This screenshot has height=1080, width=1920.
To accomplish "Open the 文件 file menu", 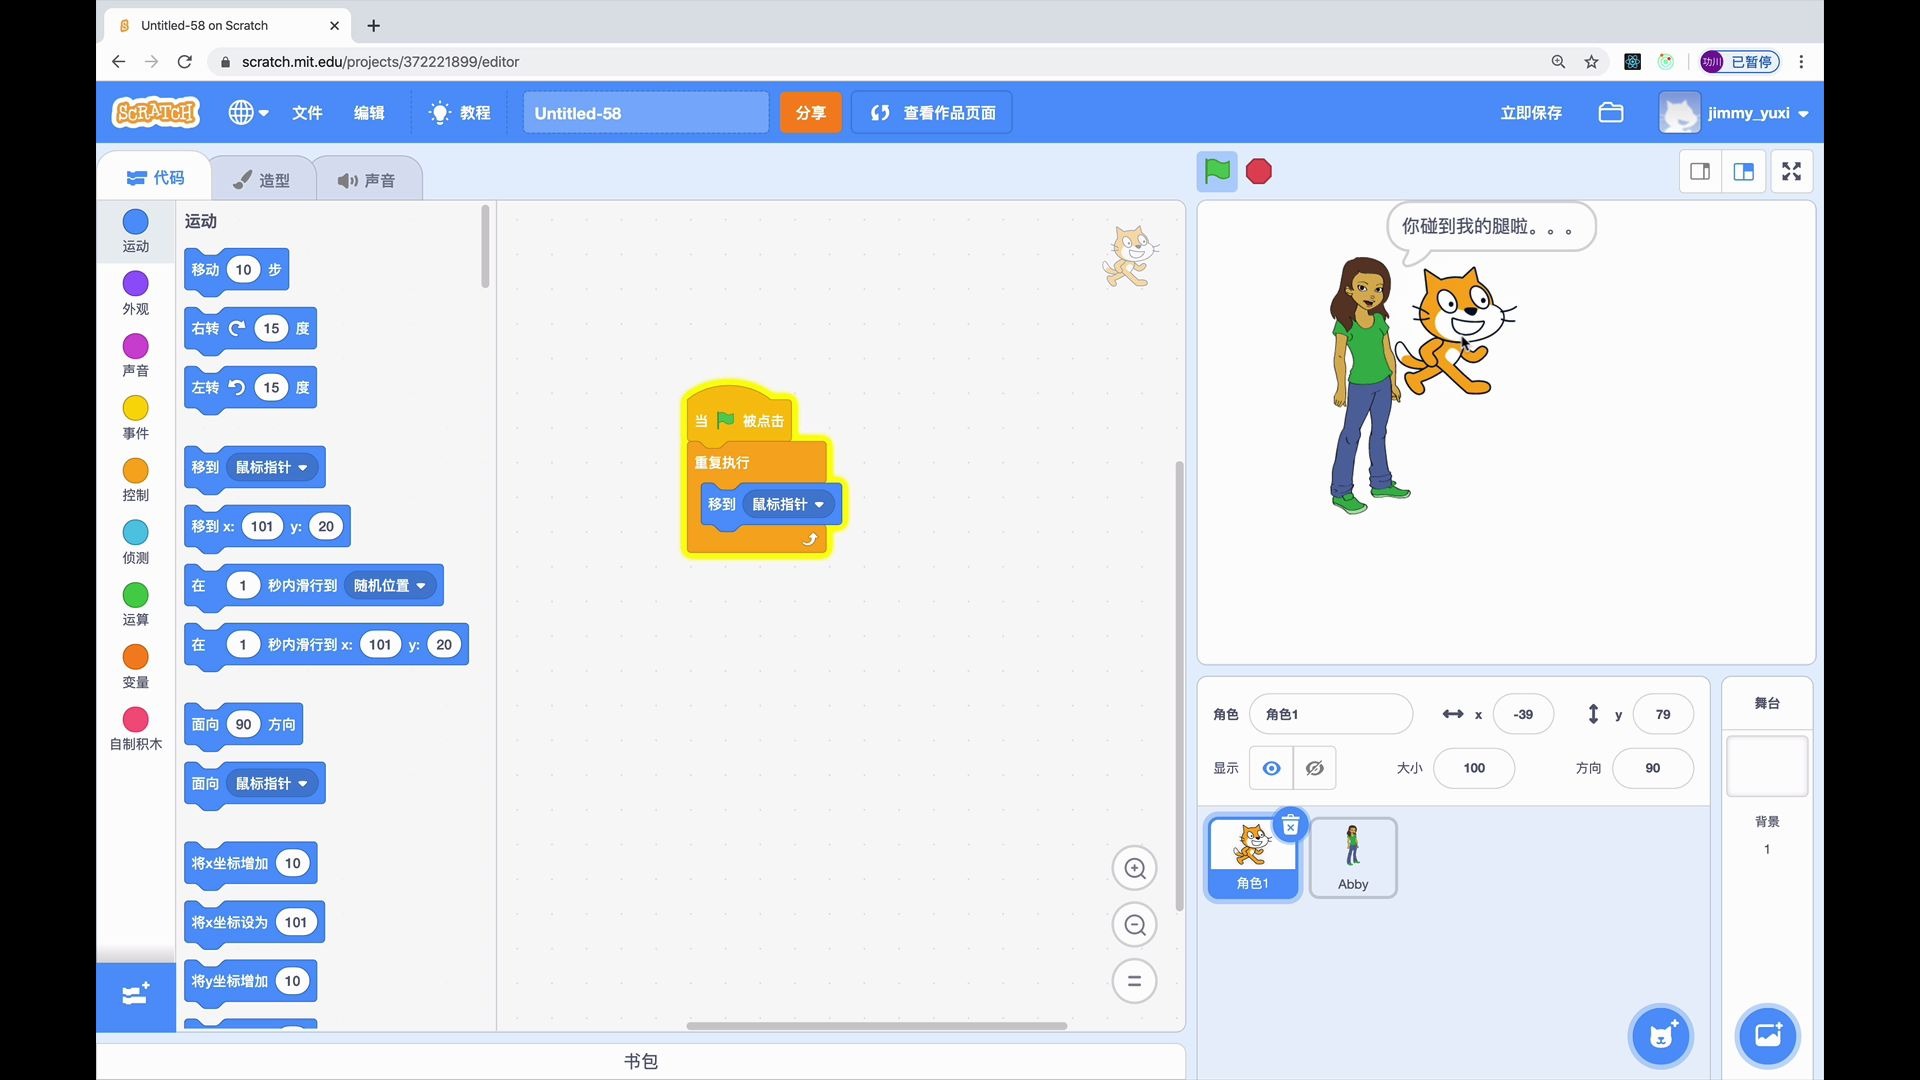I will [x=307, y=113].
